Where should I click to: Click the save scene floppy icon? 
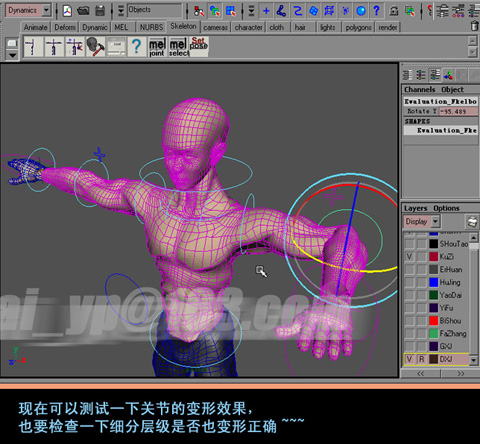click(100, 11)
